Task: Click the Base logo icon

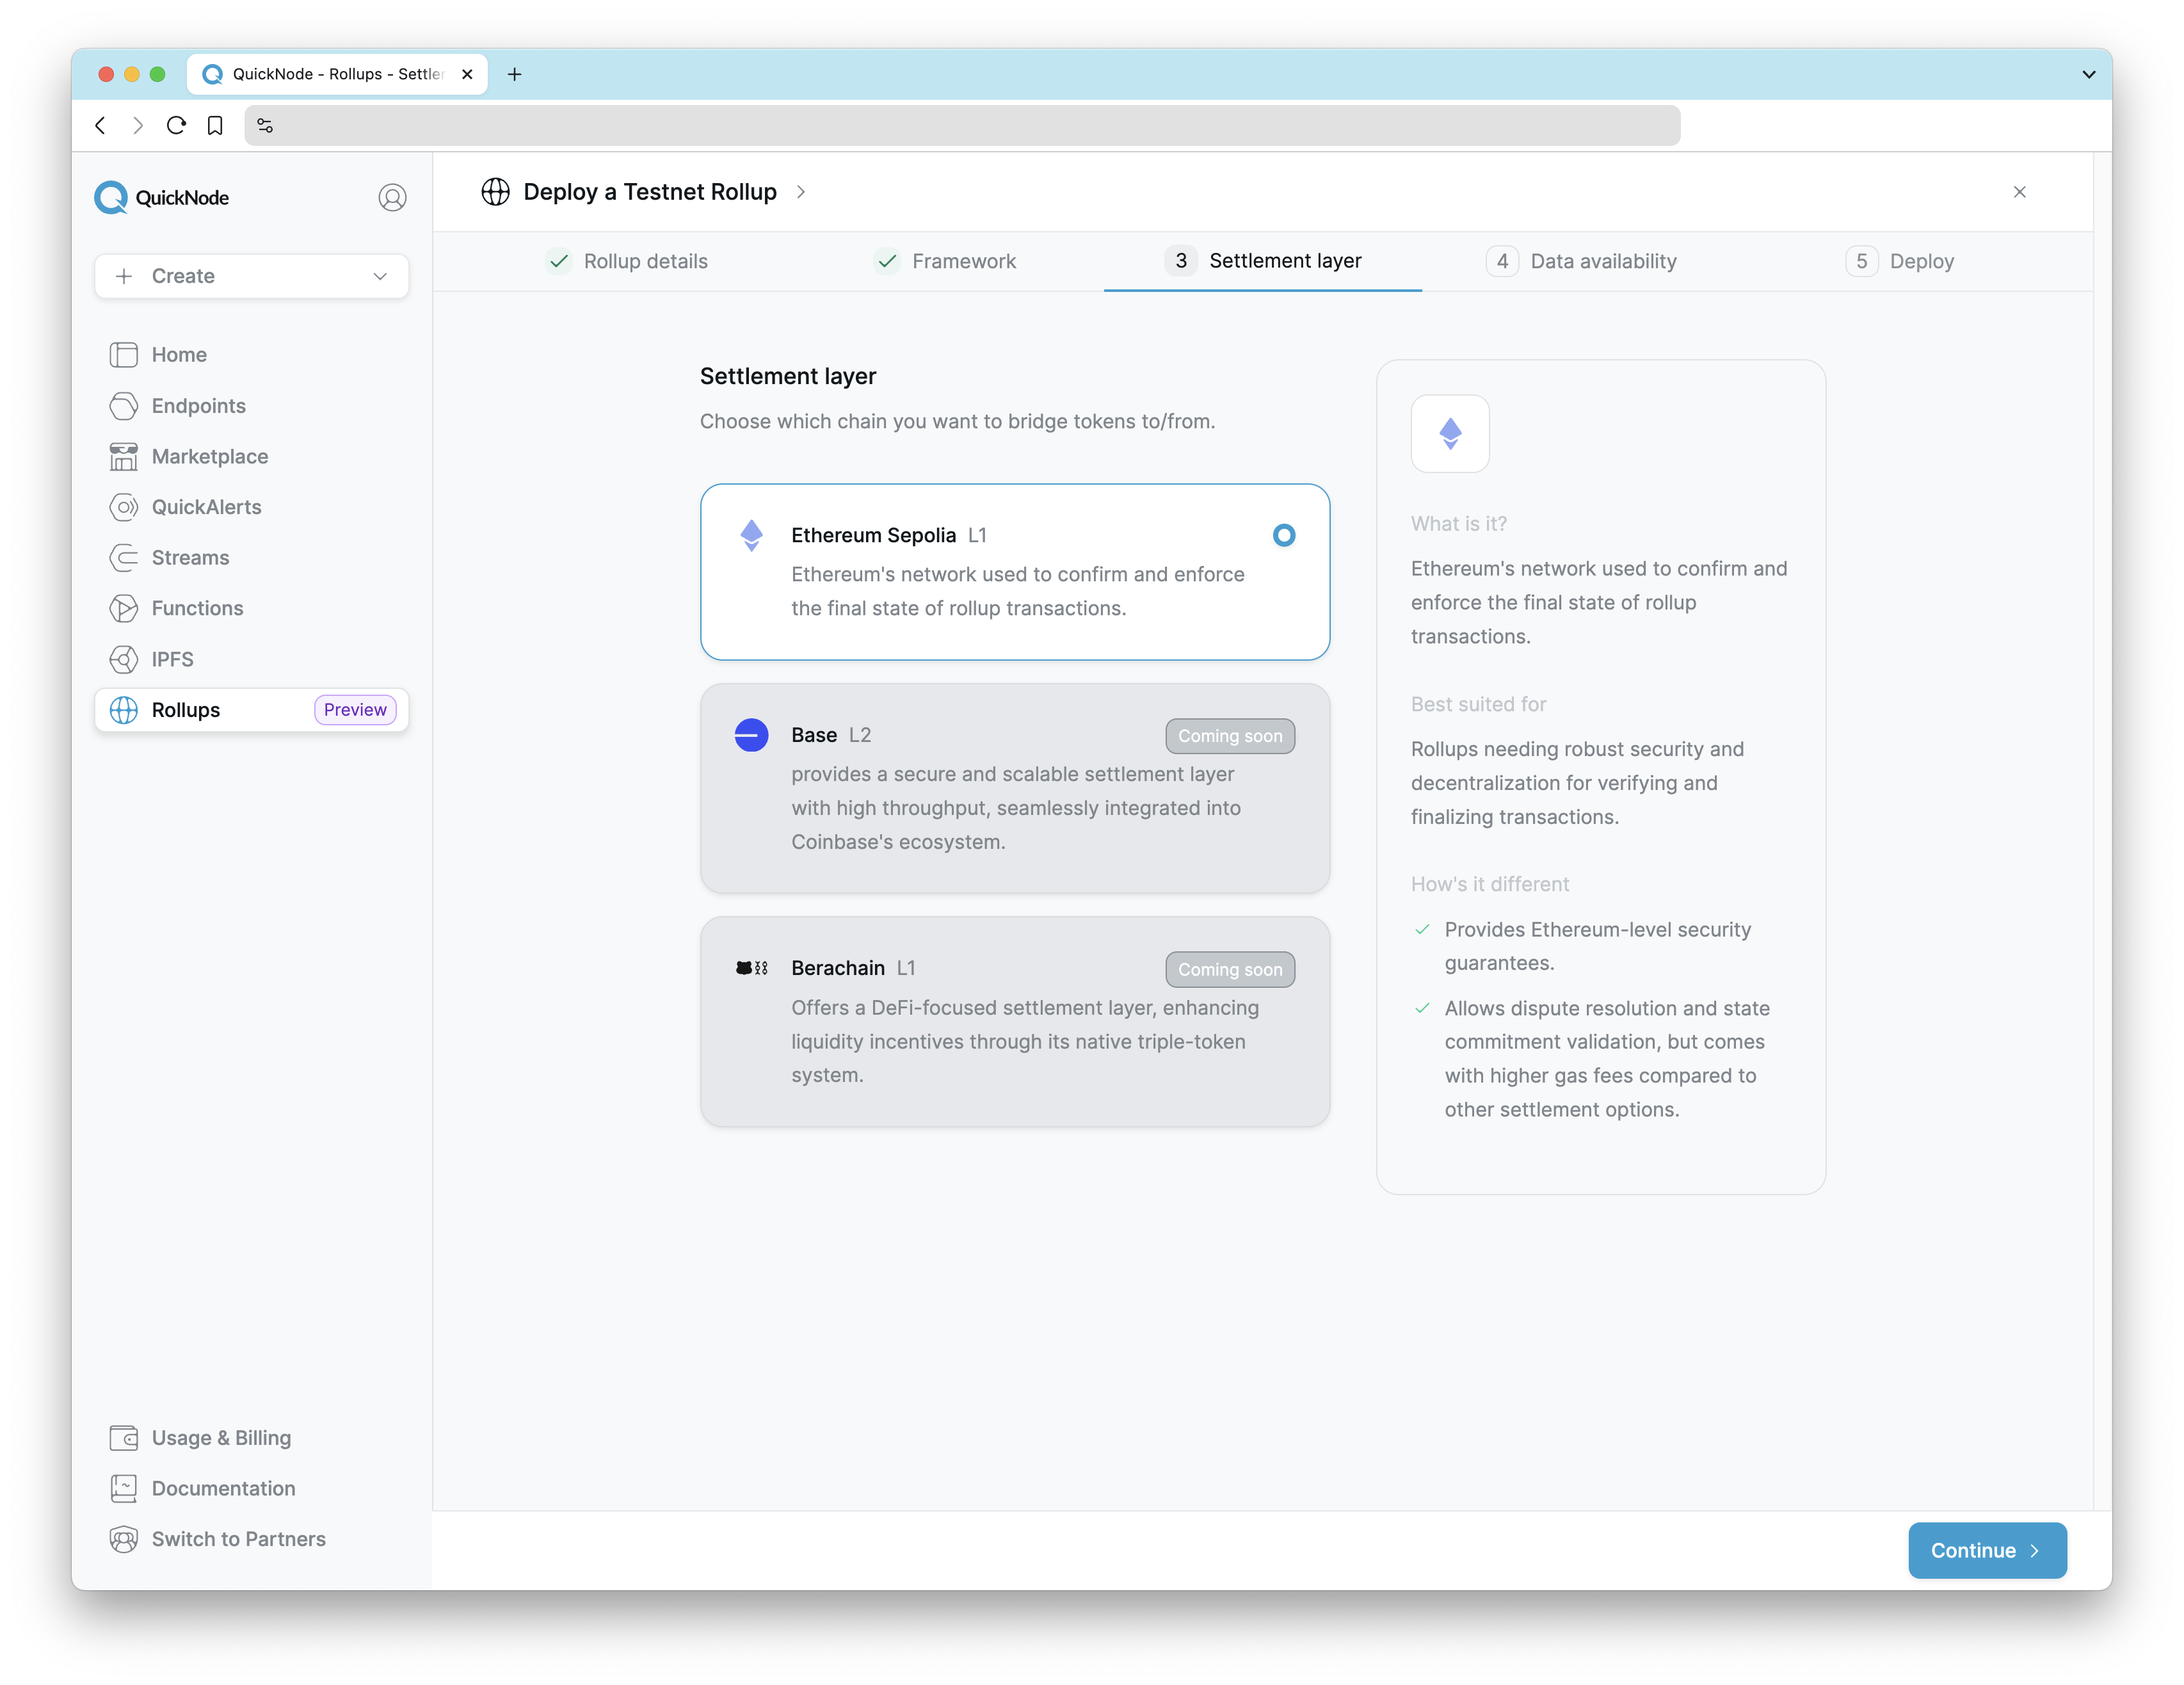Action: tap(751, 735)
